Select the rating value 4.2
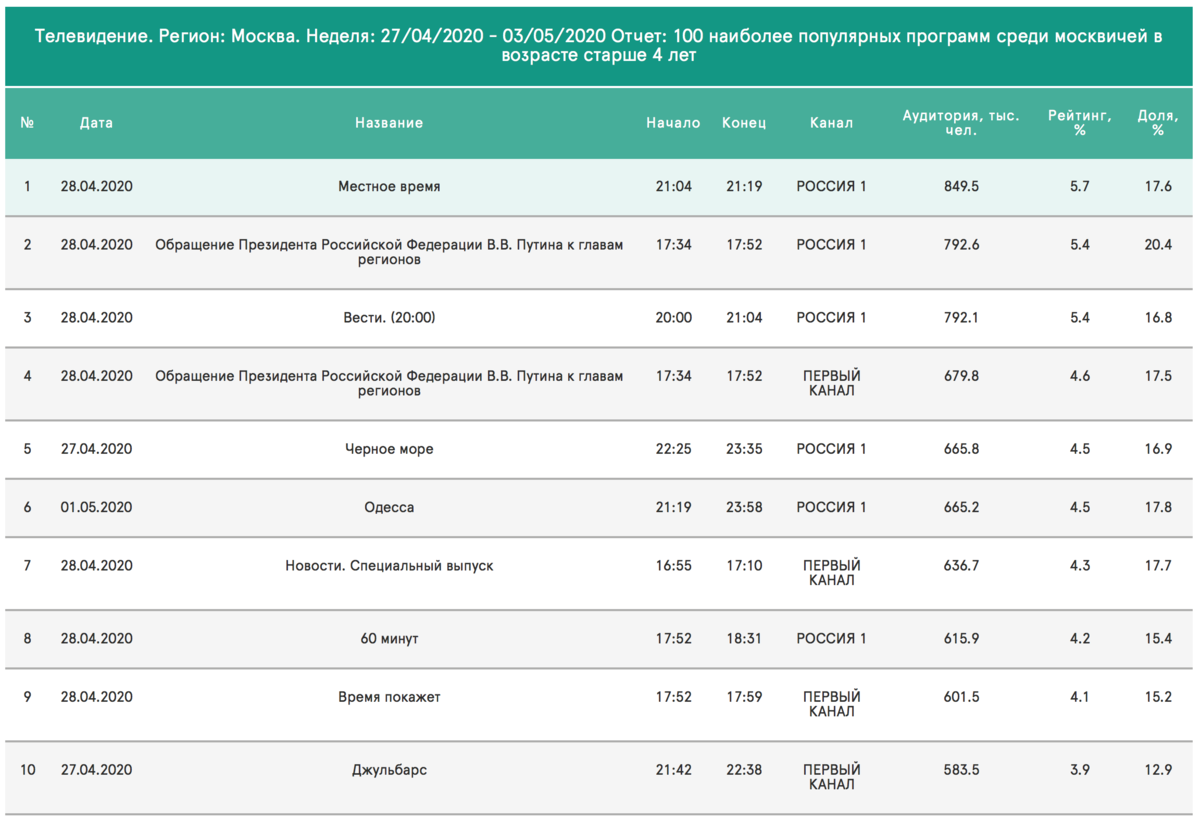 (1080, 639)
